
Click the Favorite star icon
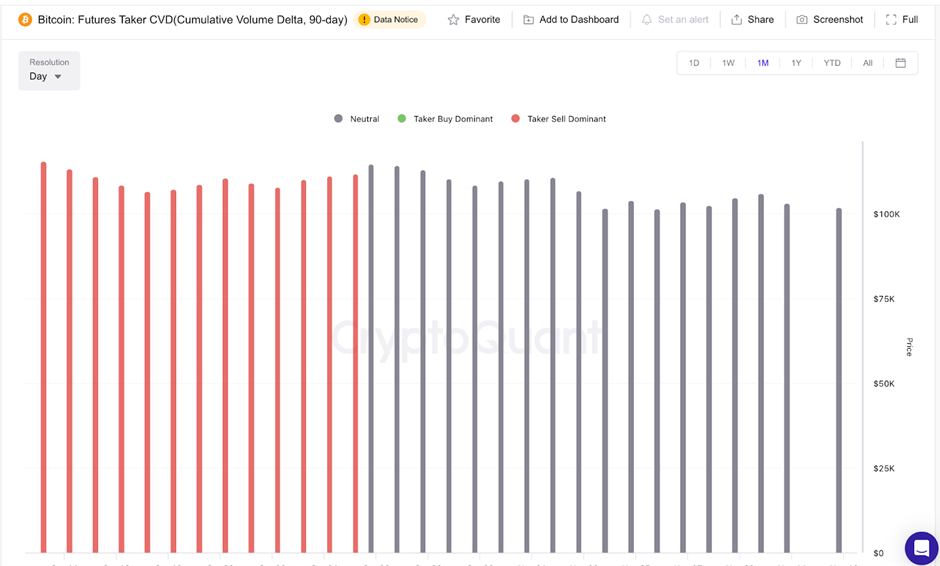(453, 19)
